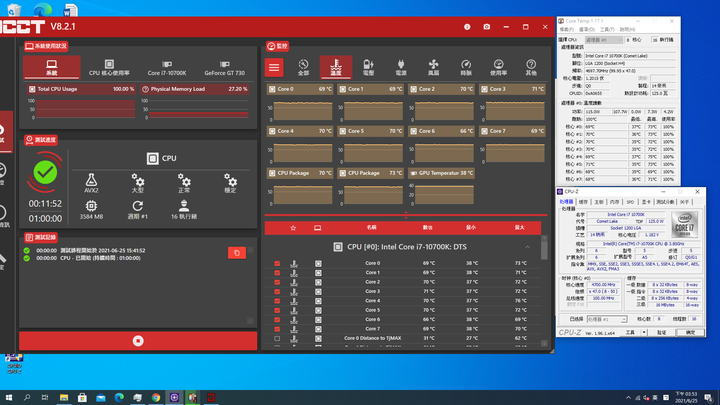The width and height of the screenshot is (720, 405).
Task: Click chip icon in Core 3 table row
Action: click(x=318, y=292)
